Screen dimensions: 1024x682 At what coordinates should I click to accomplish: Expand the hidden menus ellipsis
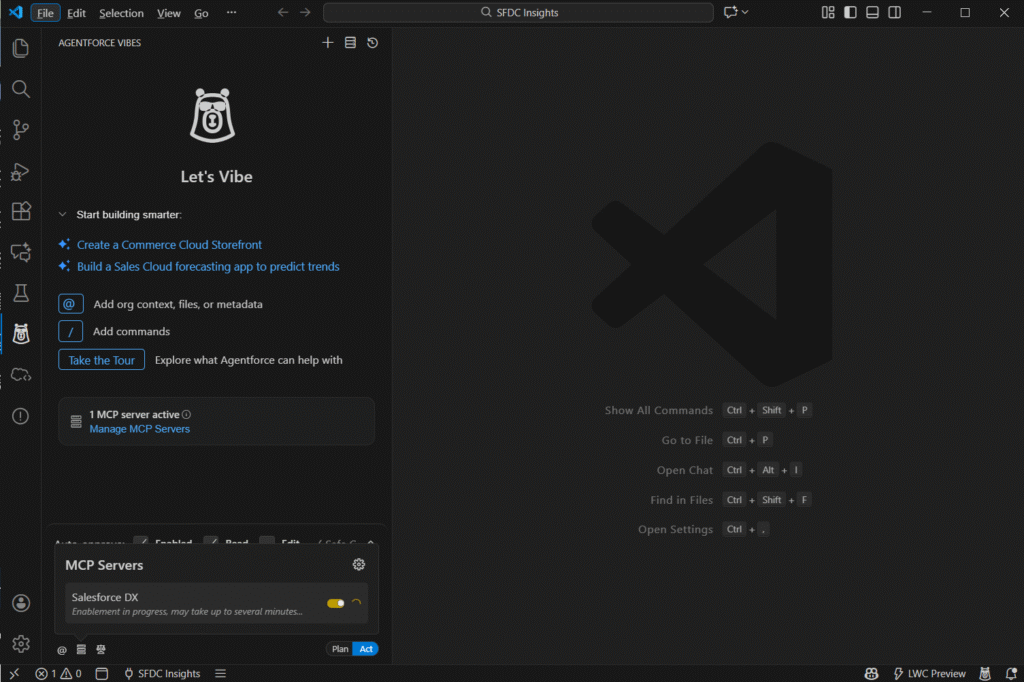[231, 13]
